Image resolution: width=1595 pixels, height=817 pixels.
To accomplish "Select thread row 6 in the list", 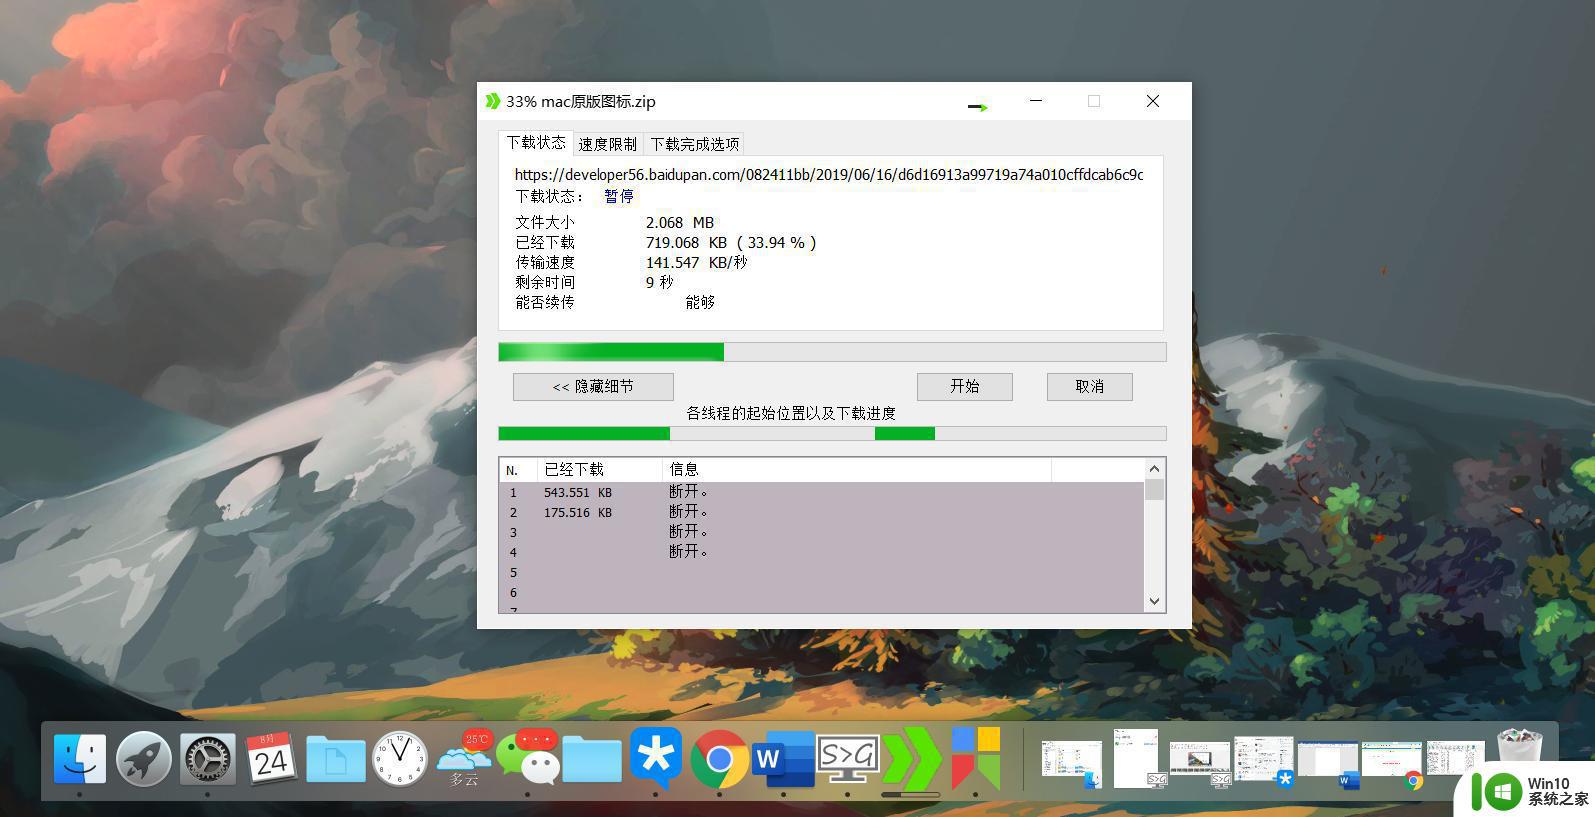I will tap(822, 592).
